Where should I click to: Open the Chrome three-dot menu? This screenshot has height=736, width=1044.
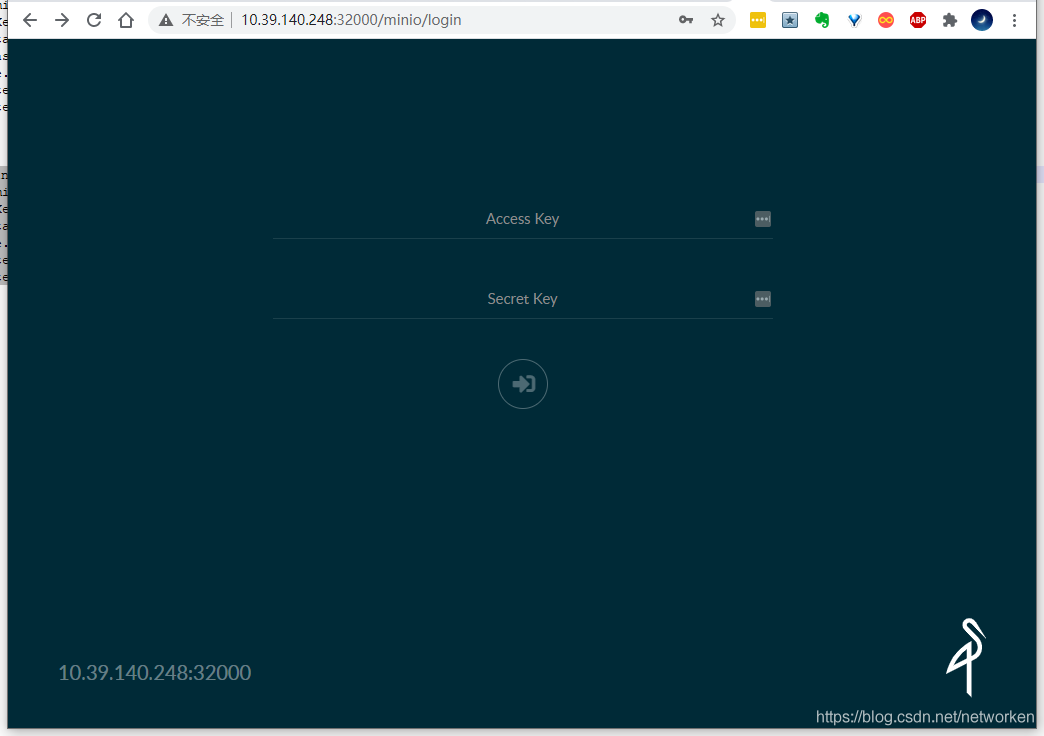point(1015,20)
